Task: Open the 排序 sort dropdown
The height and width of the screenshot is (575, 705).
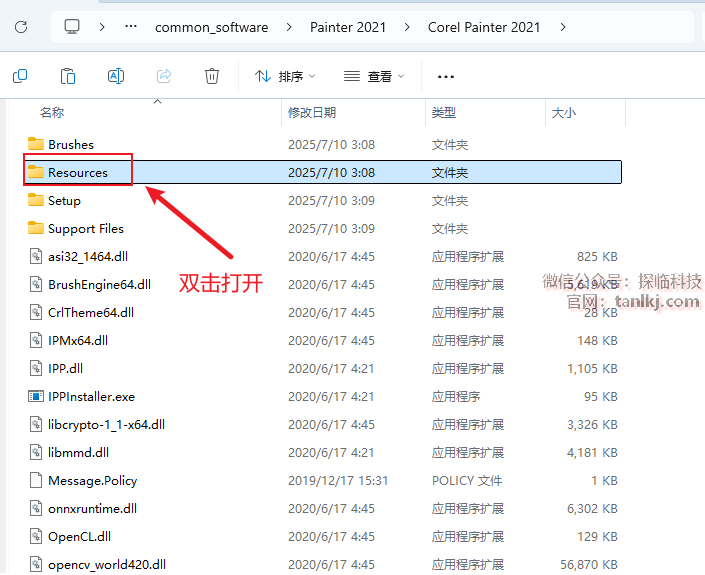Action: point(285,76)
